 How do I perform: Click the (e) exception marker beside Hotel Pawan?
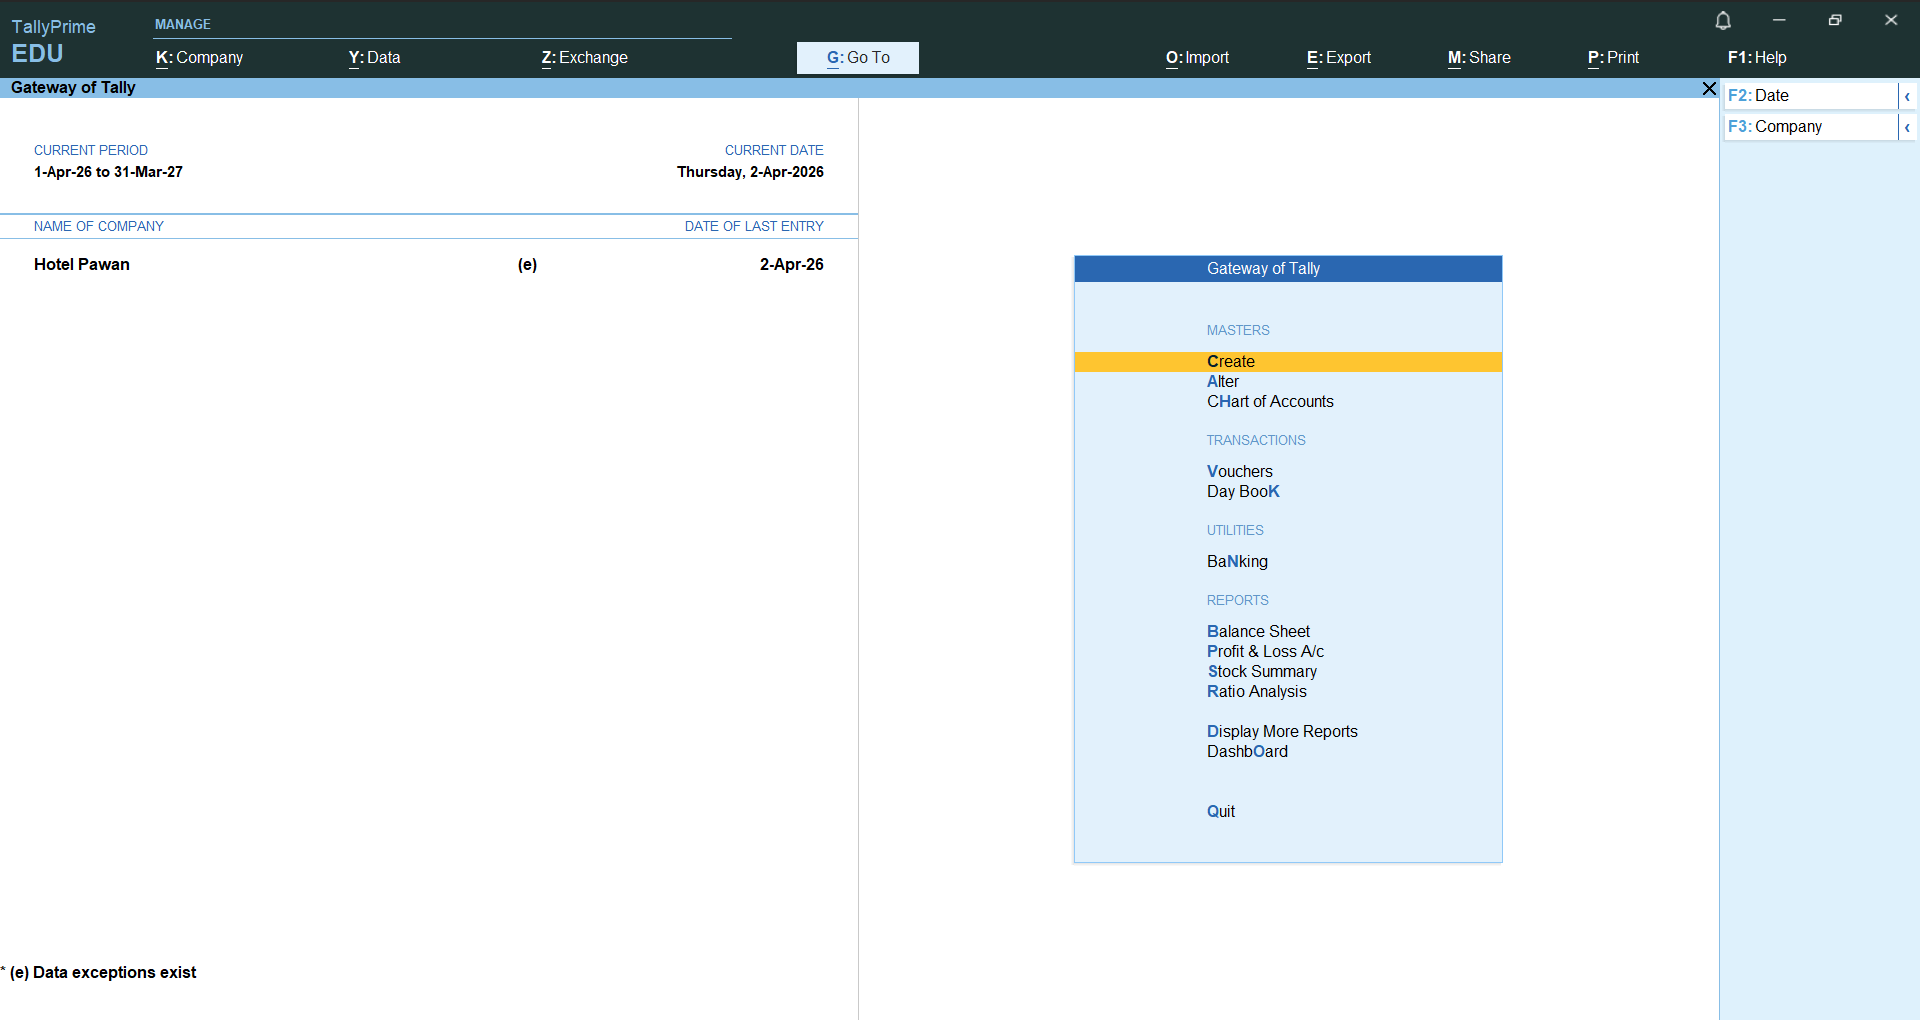click(527, 265)
